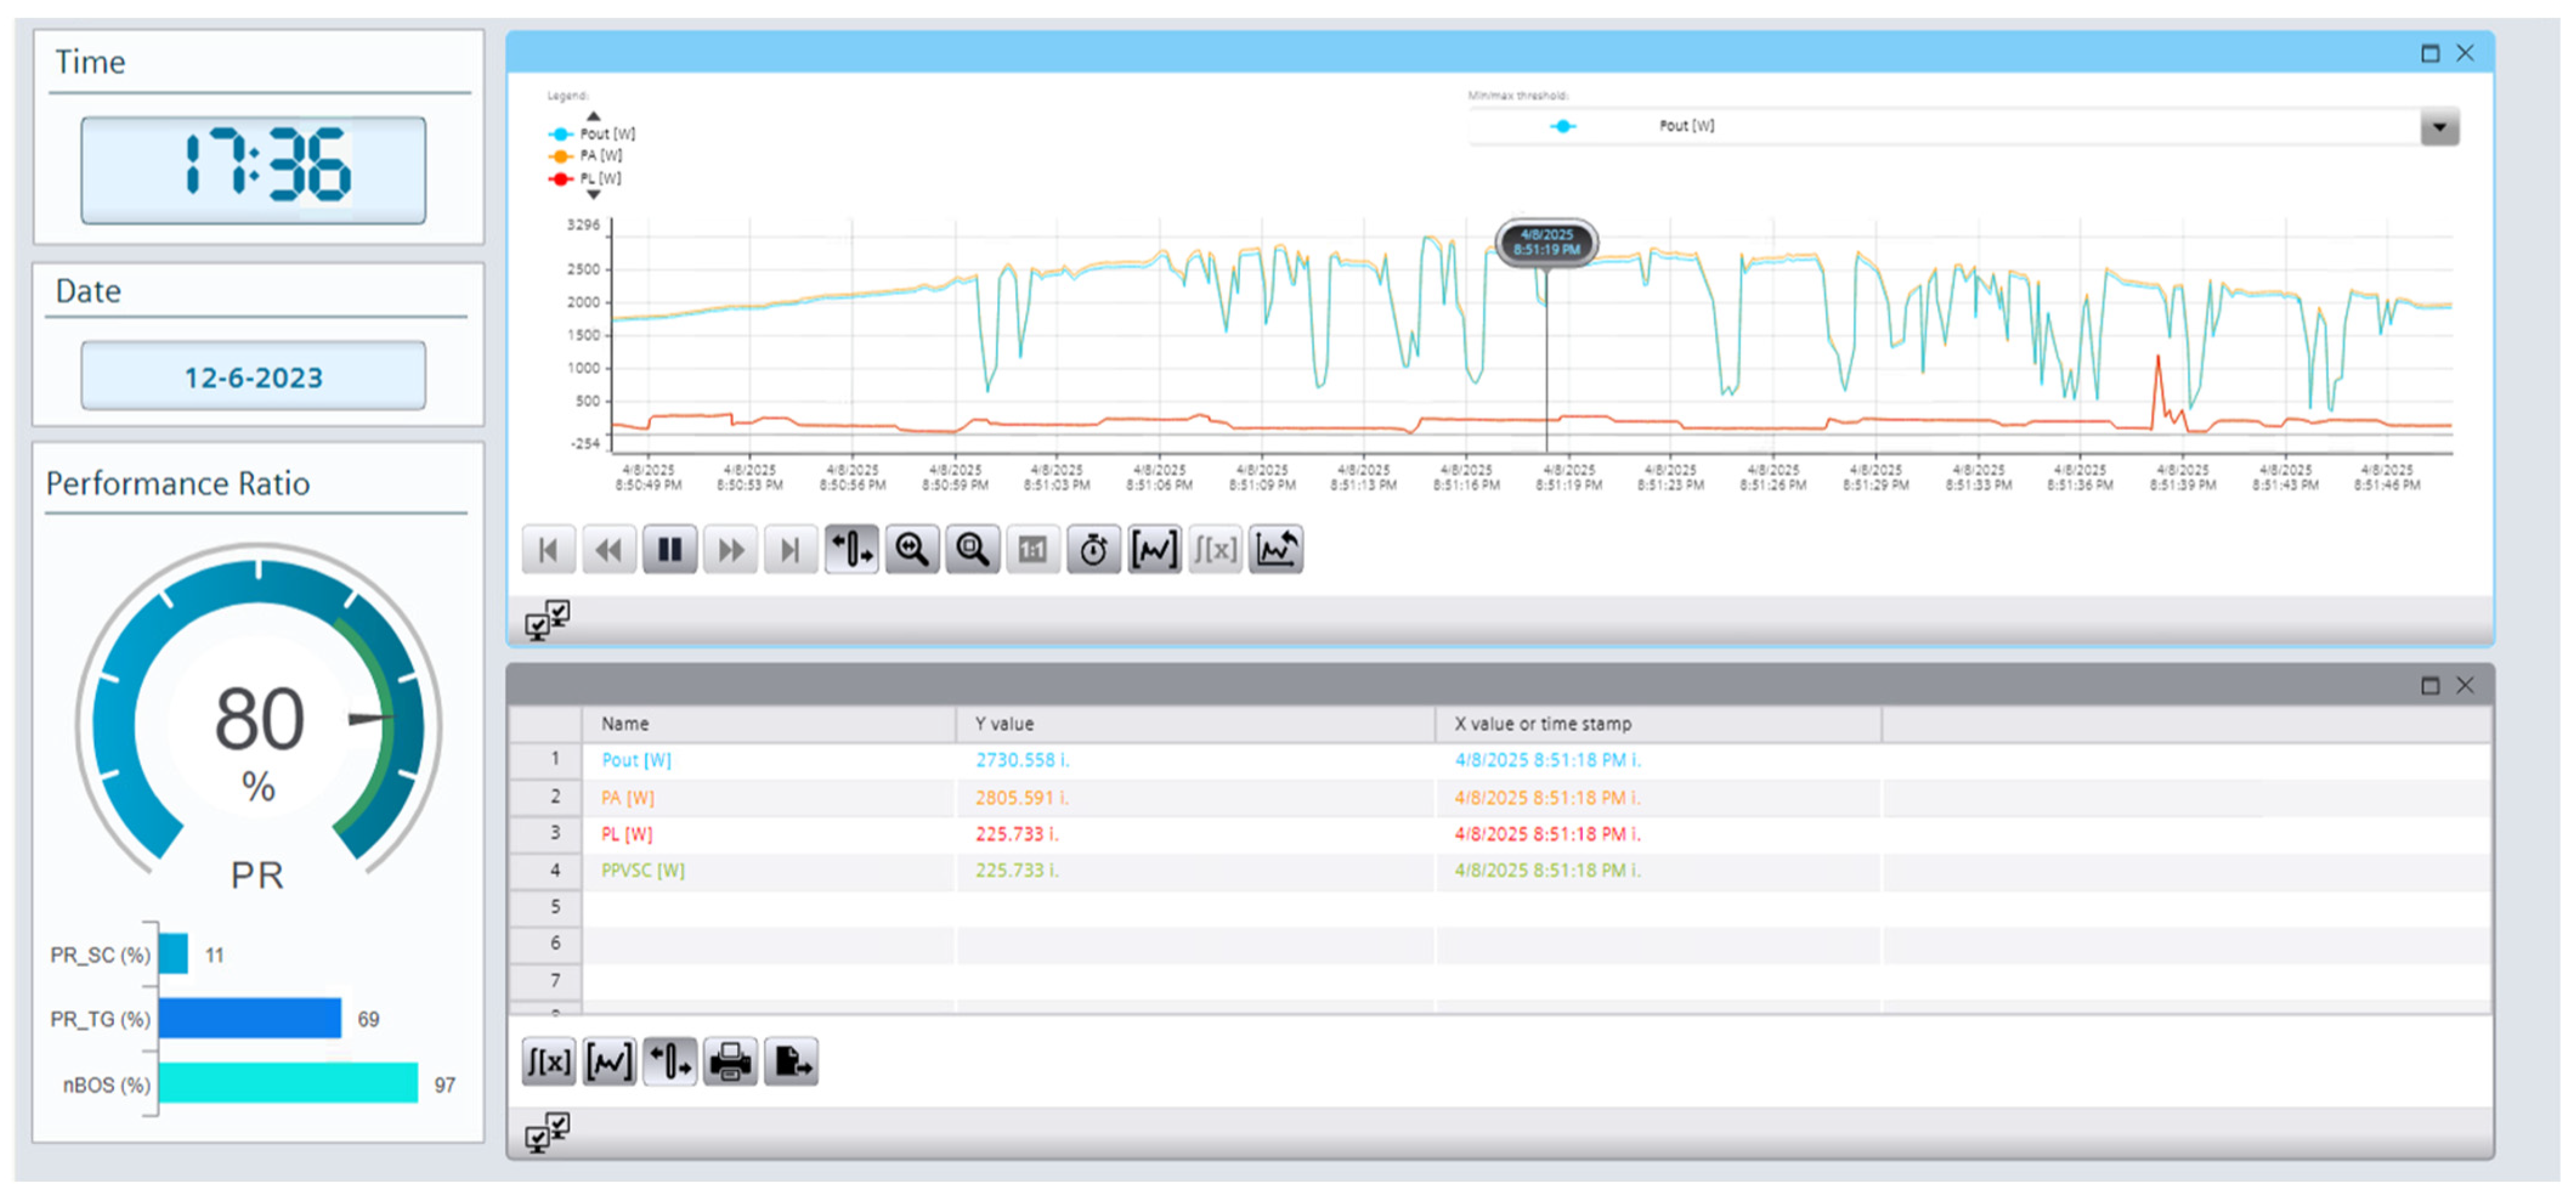Toggle Pout [W] trend in legend
The height and width of the screenshot is (1198, 2576).
[605, 133]
